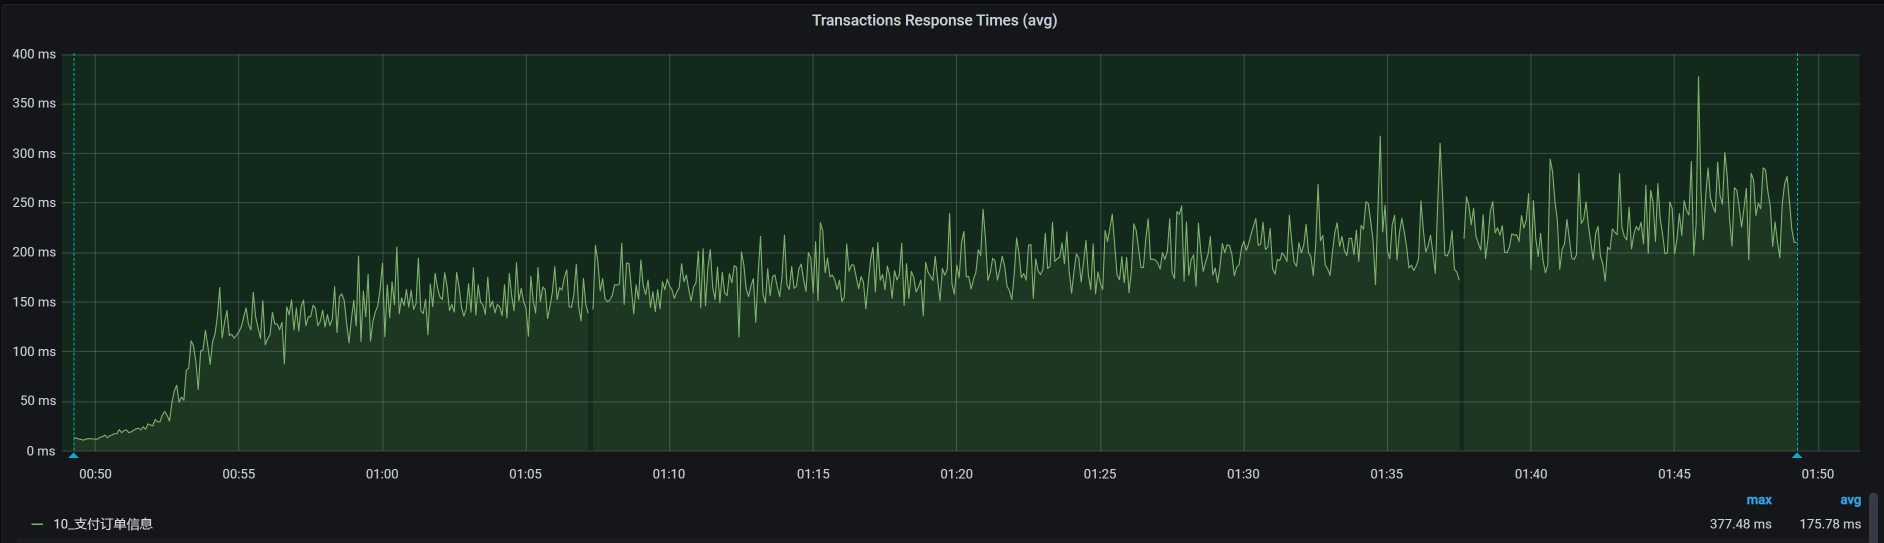Click the right blue annotation marker triangle
The height and width of the screenshot is (543, 1884).
coord(1797,455)
